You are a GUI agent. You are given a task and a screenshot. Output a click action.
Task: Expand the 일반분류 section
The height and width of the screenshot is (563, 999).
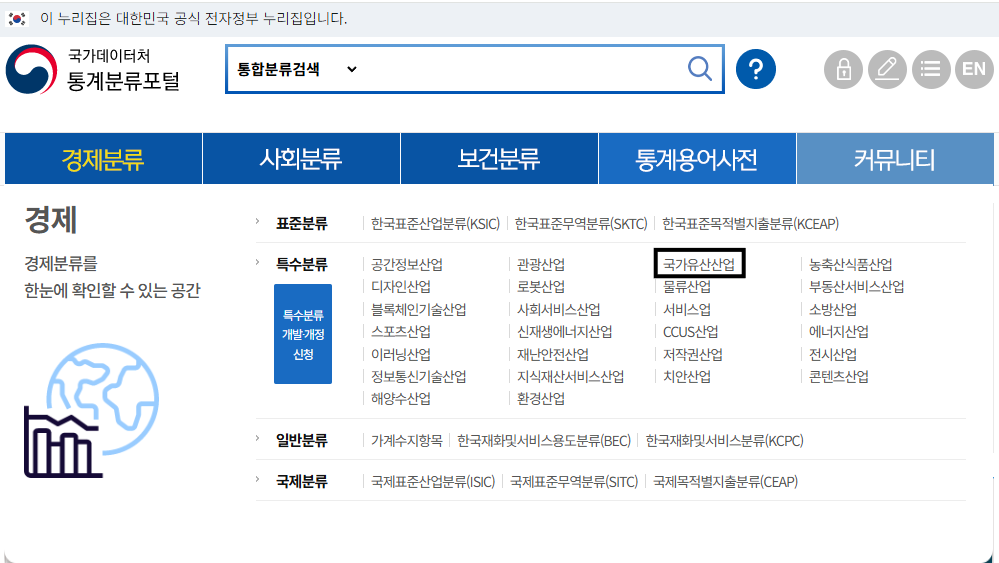(301, 440)
